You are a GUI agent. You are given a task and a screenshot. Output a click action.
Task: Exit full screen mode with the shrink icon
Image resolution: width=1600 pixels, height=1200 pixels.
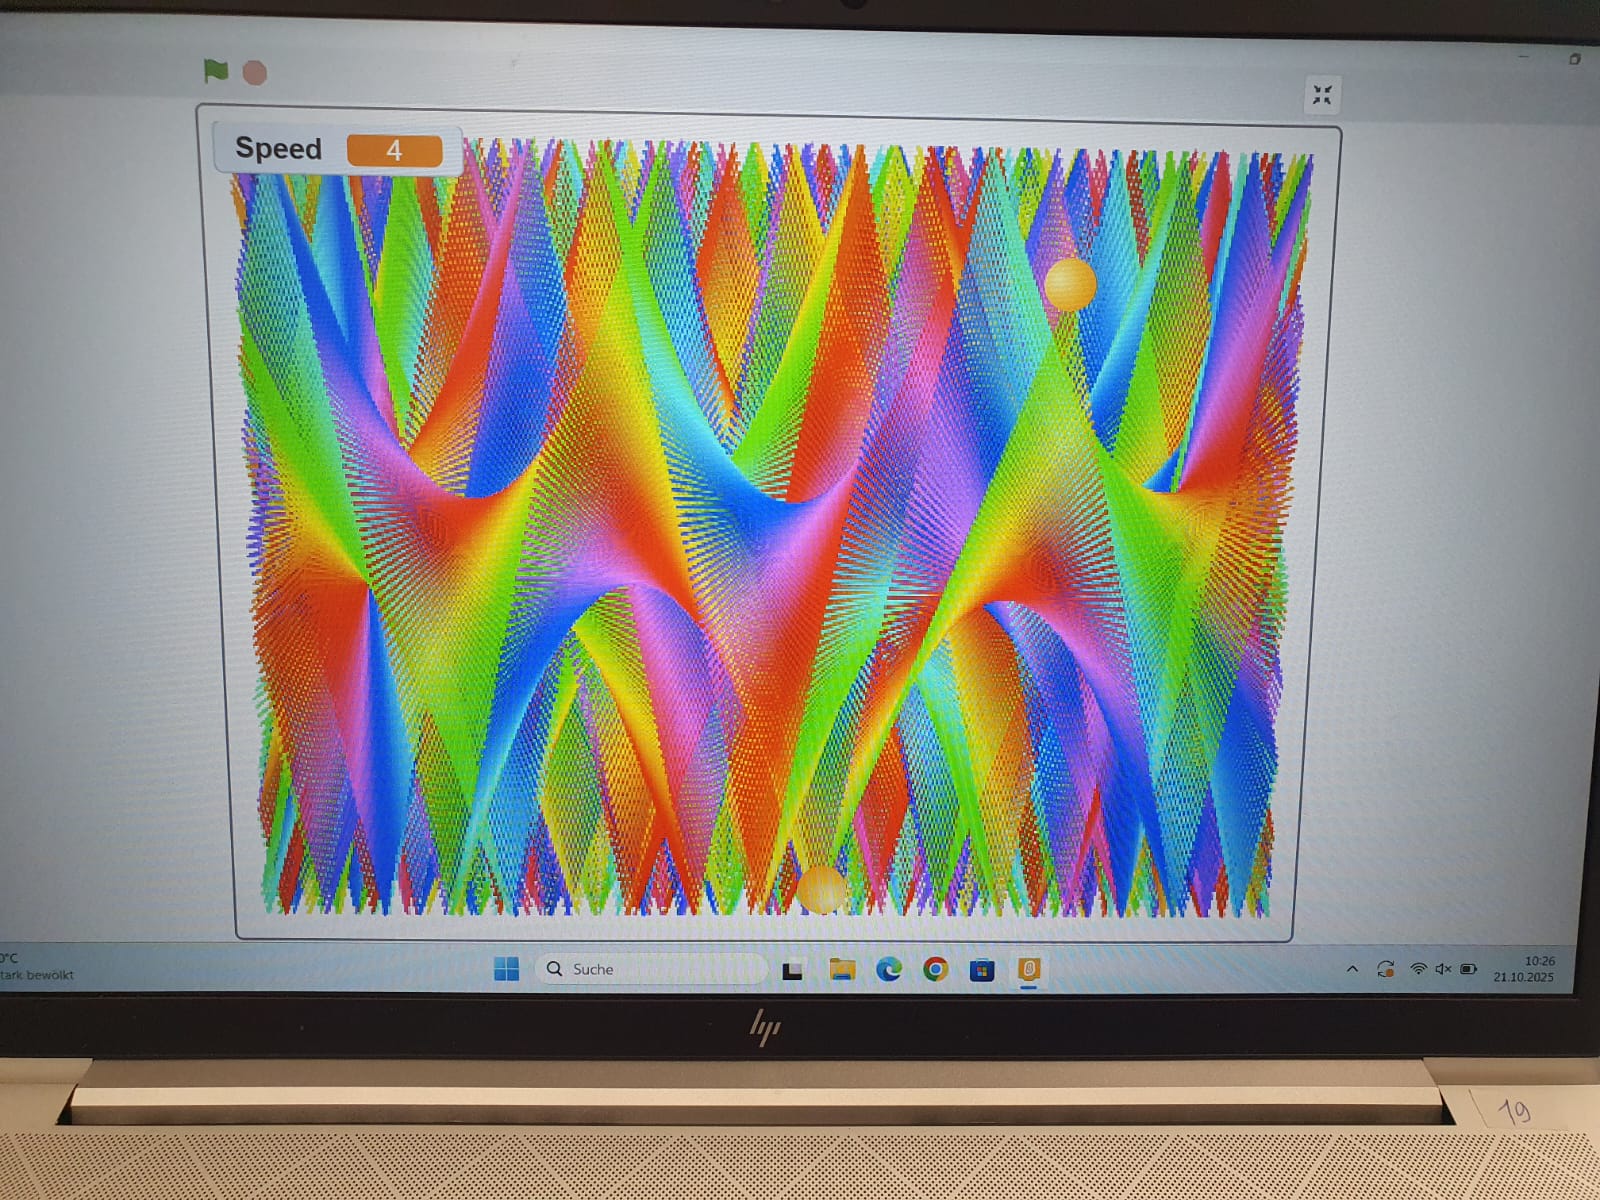tap(1322, 95)
